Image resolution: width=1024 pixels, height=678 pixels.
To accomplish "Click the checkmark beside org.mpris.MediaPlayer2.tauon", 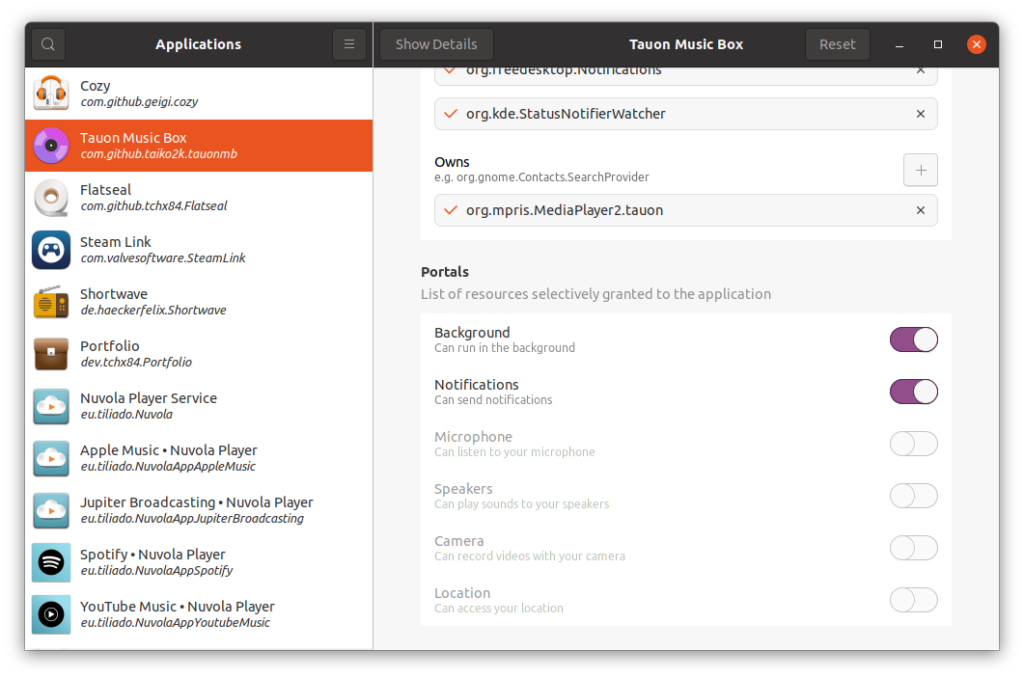I will [450, 210].
